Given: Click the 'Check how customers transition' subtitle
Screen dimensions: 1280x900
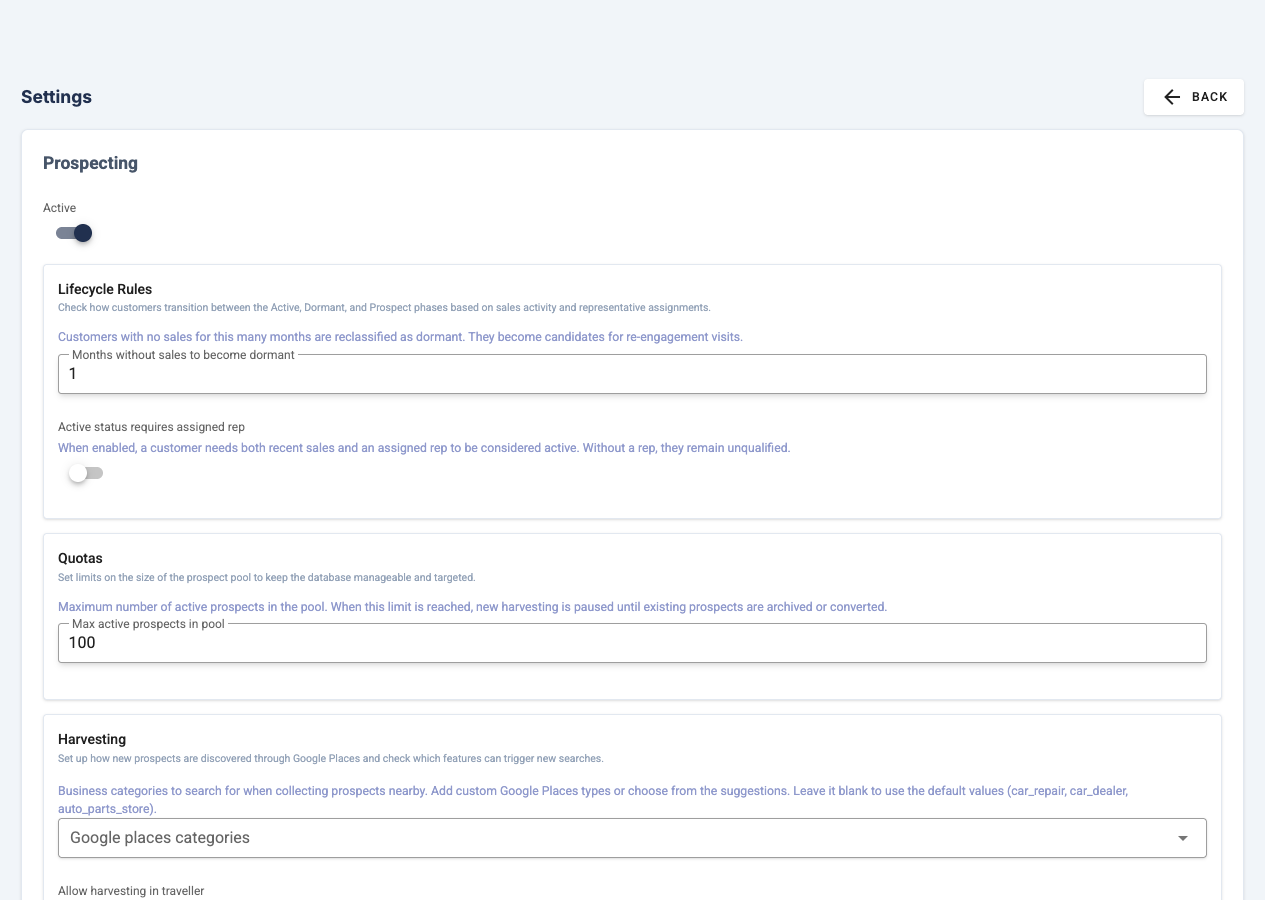Looking at the screenshot, I should pos(384,307).
